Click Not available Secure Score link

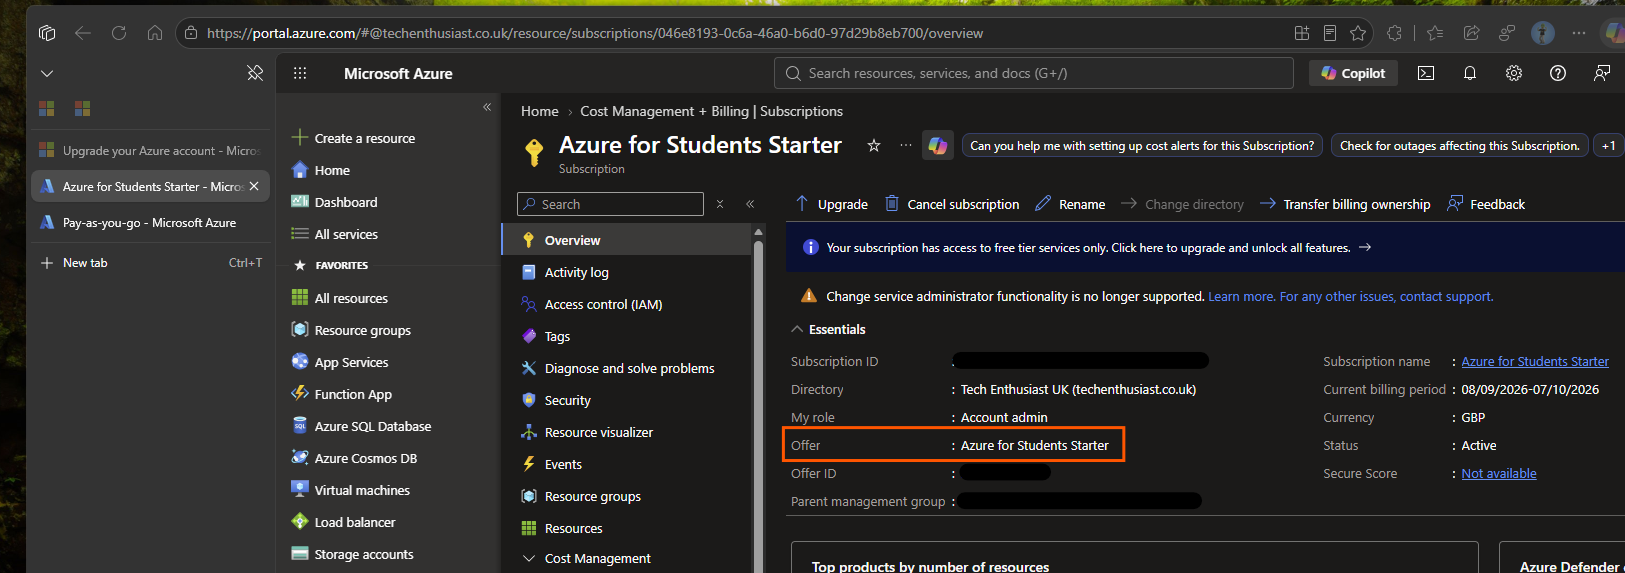pos(1499,473)
